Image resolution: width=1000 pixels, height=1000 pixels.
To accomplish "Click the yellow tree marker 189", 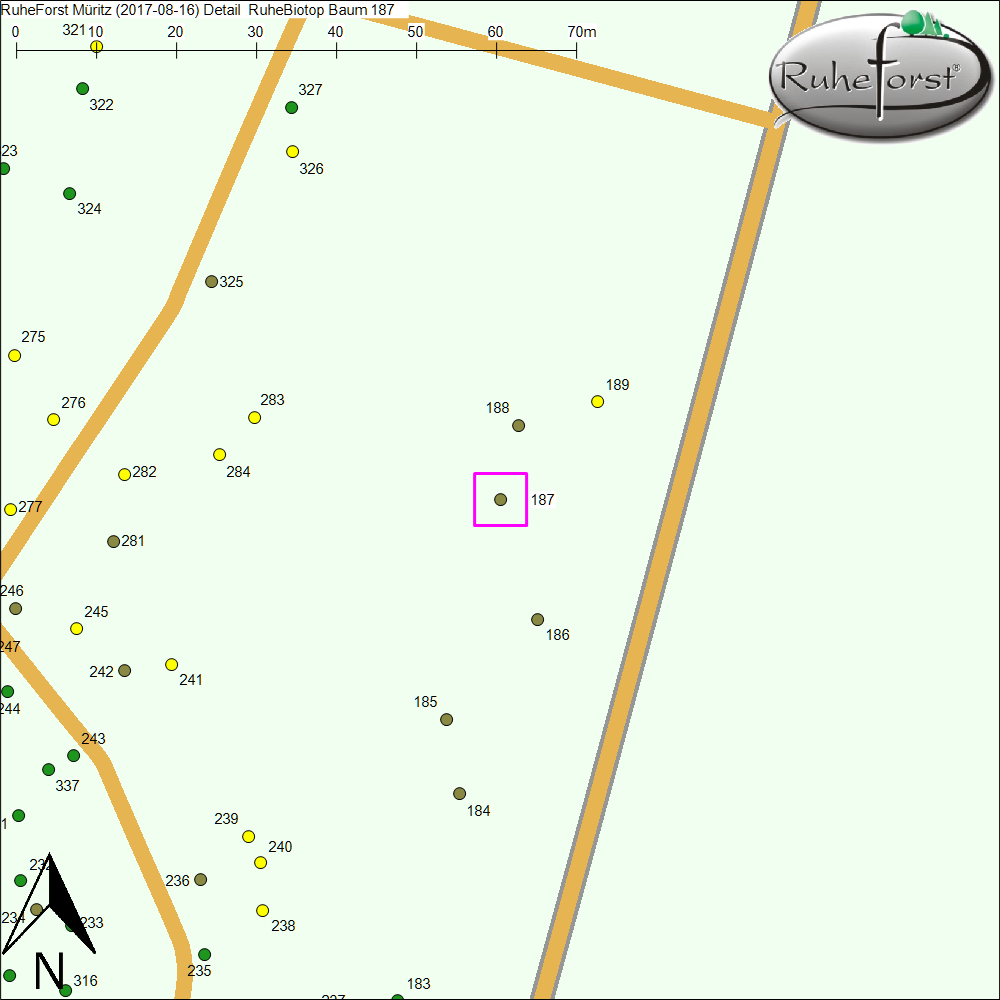I will (x=598, y=401).
